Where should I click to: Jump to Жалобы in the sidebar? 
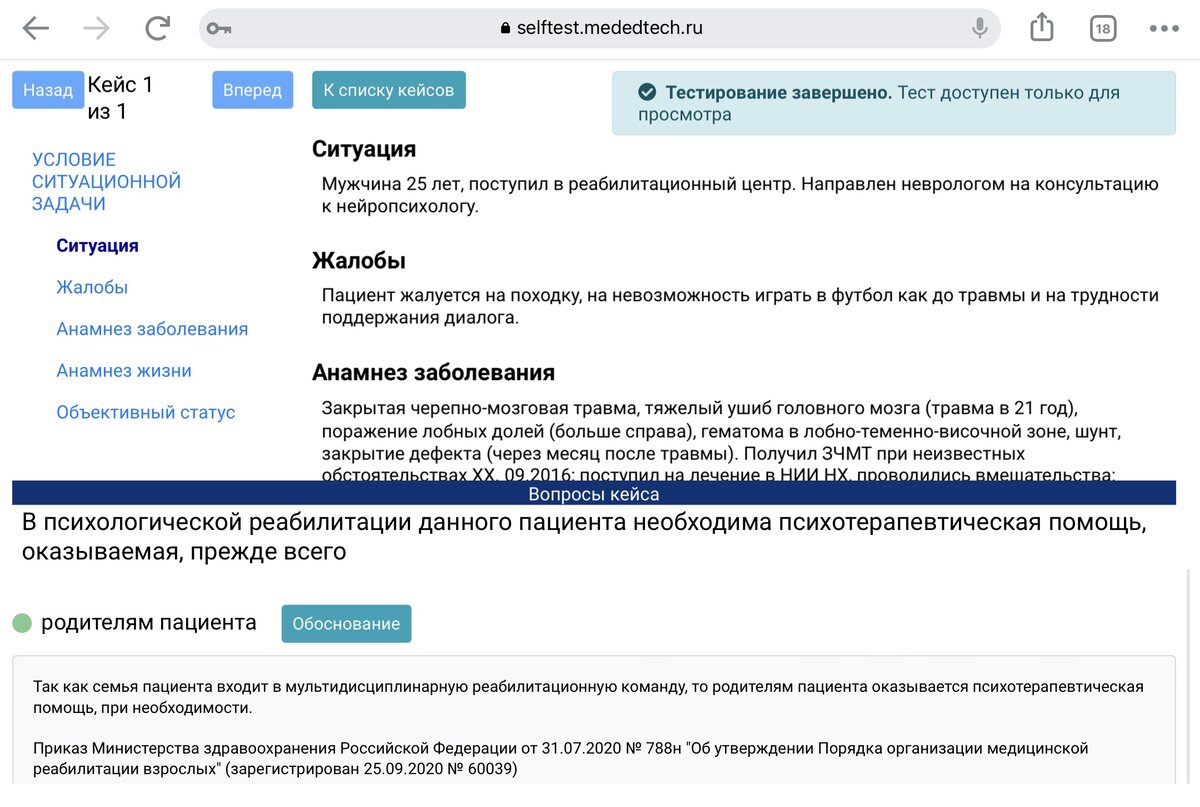click(x=92, y=288)
